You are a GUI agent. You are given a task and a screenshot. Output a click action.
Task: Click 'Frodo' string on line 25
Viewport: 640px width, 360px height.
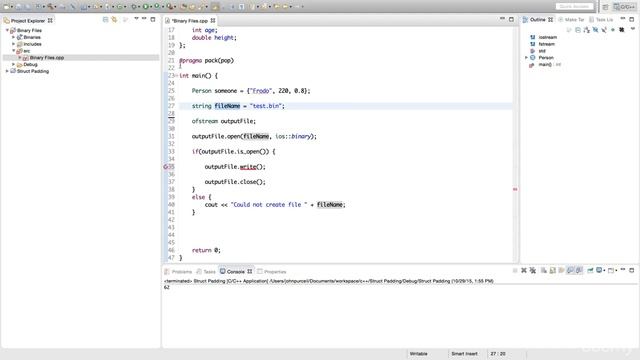coord(261,91)
